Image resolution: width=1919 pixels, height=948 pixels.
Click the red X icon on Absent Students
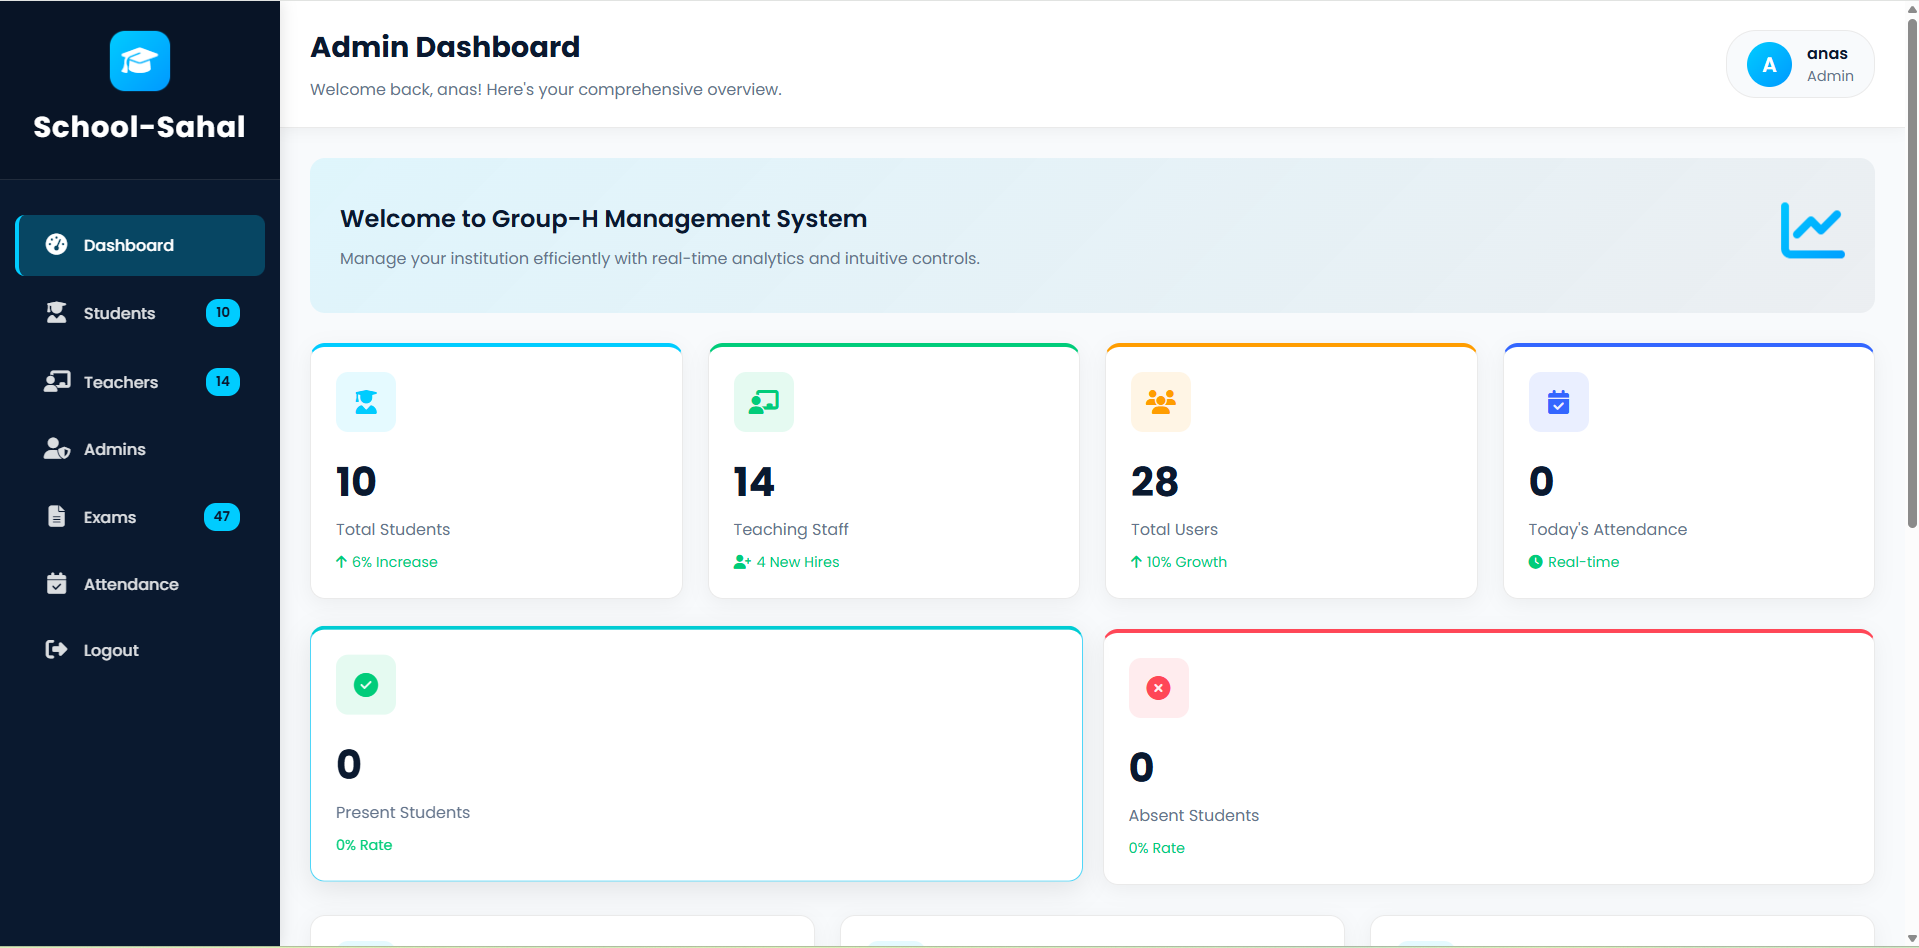[1158, 687]
